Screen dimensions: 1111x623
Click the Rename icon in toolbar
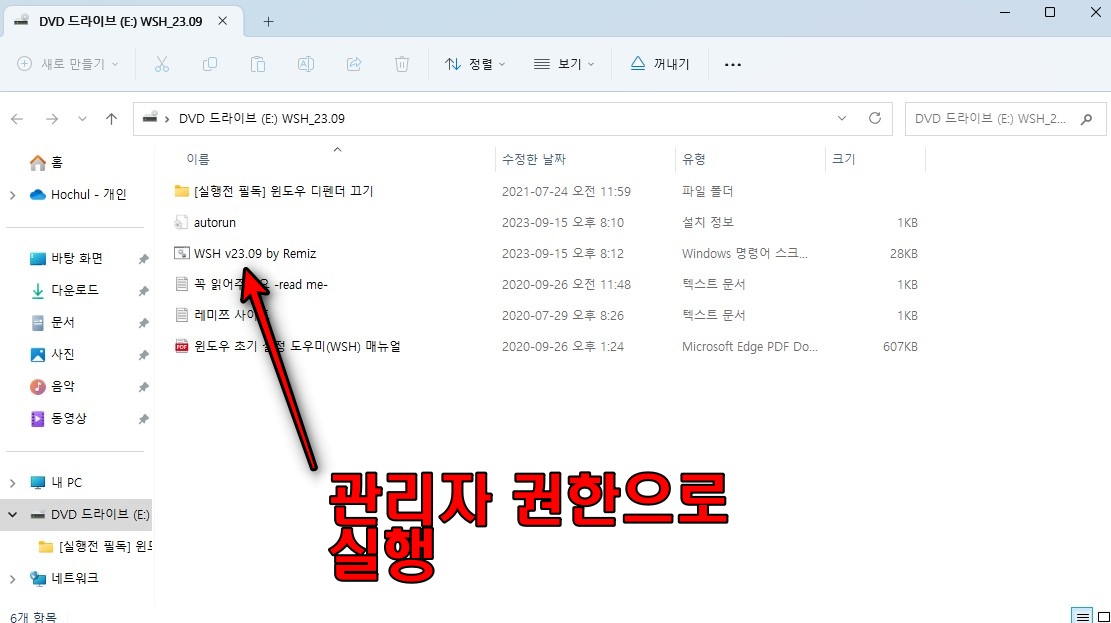[x=305, y=64]
